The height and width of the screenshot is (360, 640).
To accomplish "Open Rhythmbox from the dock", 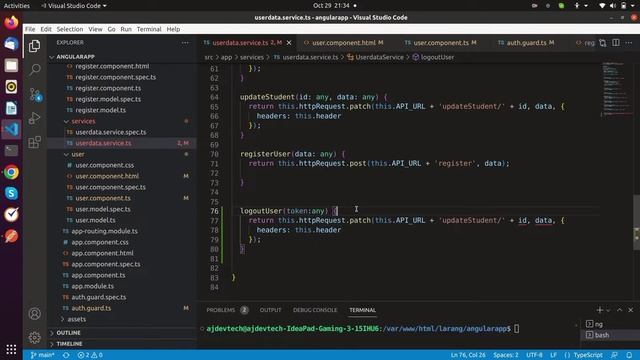I will coord(11,87).
